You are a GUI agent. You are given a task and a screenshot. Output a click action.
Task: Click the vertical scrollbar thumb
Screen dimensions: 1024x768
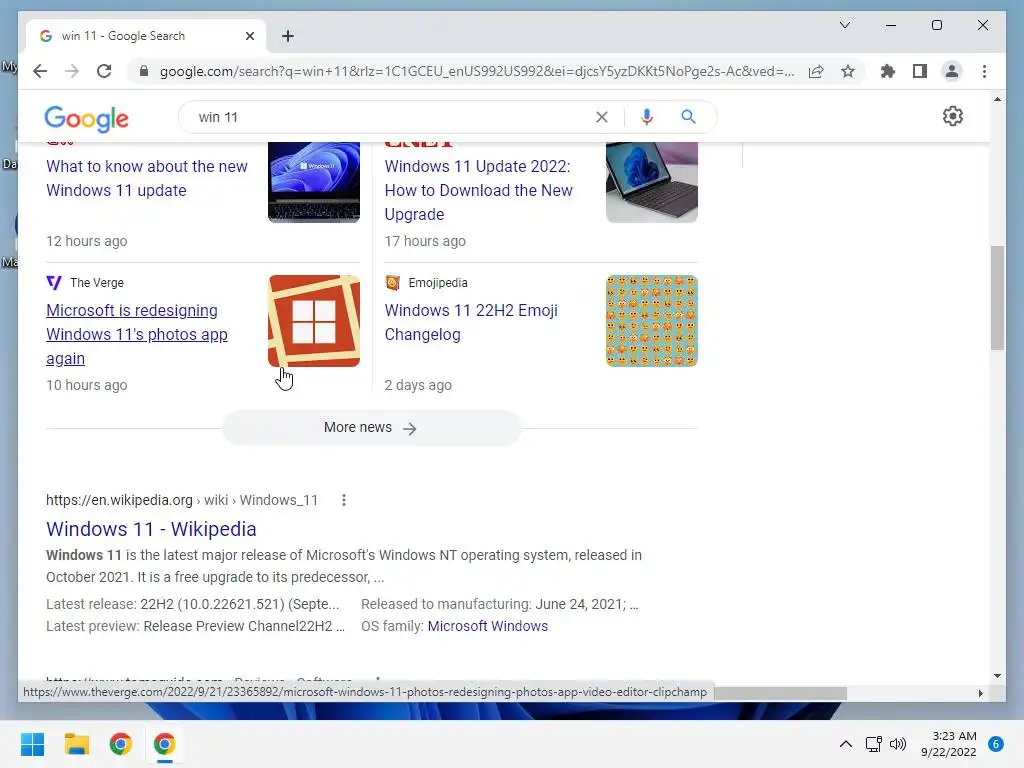pyautogui.click(x=997, y=298)
